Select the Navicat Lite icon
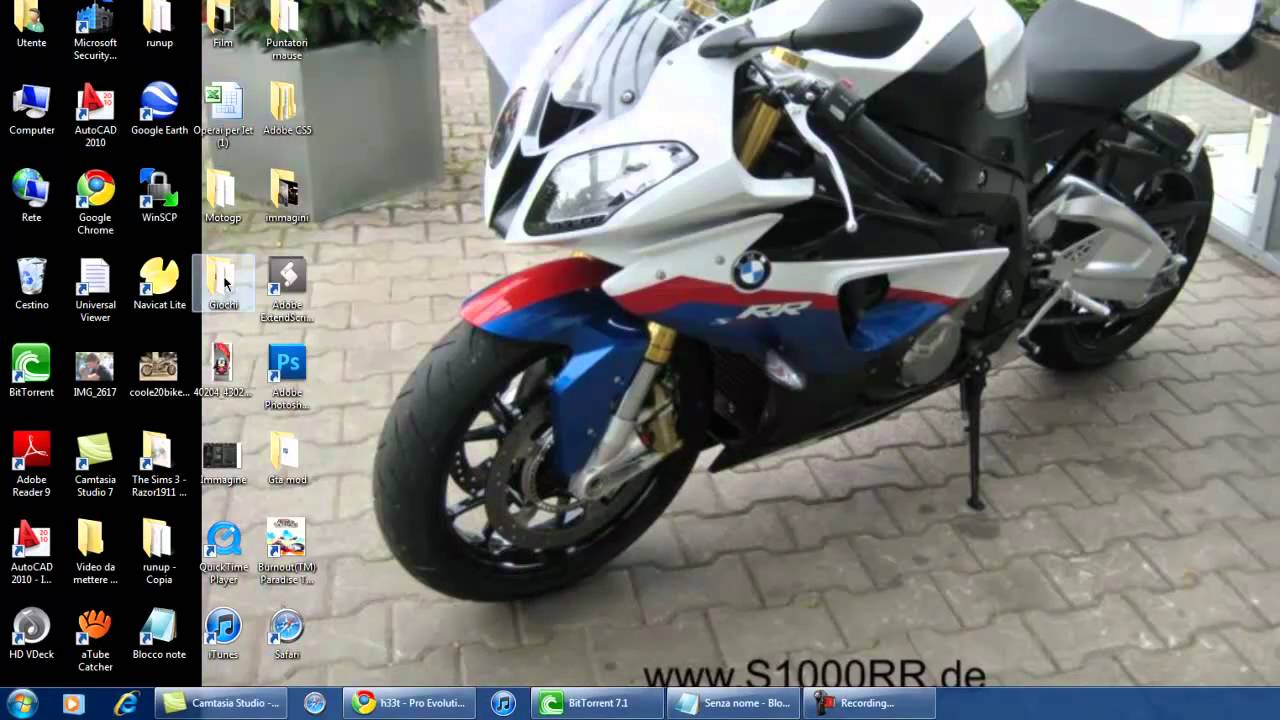1280x720 pixels. click(159, 278)
